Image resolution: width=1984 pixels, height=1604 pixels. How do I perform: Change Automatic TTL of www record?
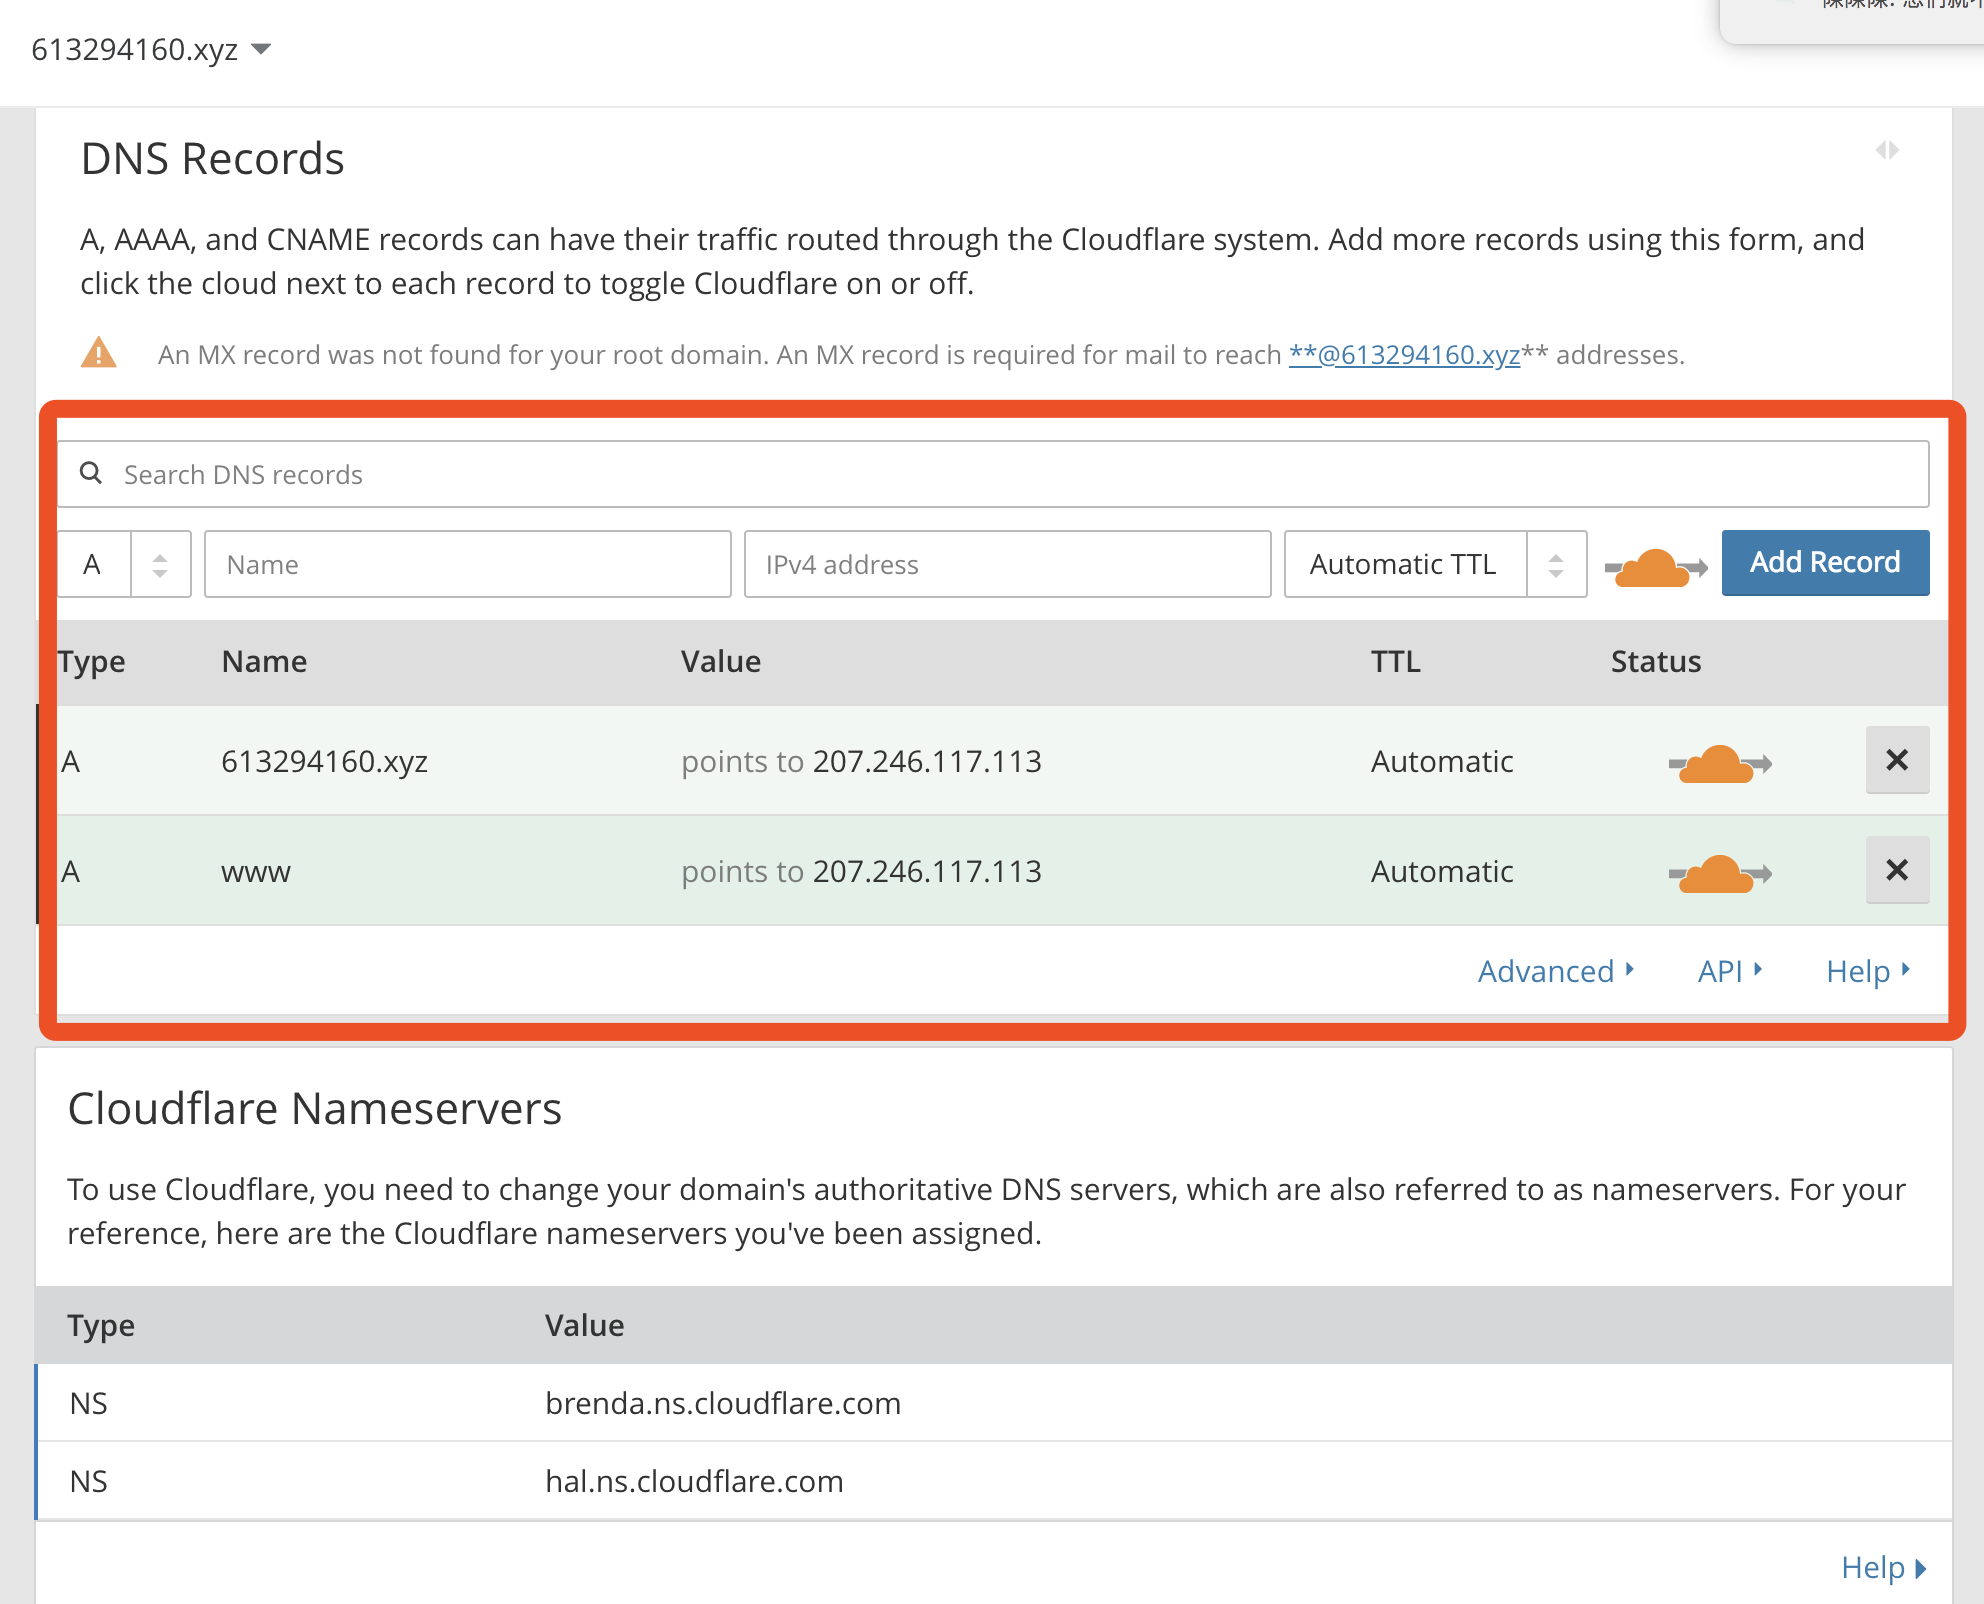[1441, 871]
